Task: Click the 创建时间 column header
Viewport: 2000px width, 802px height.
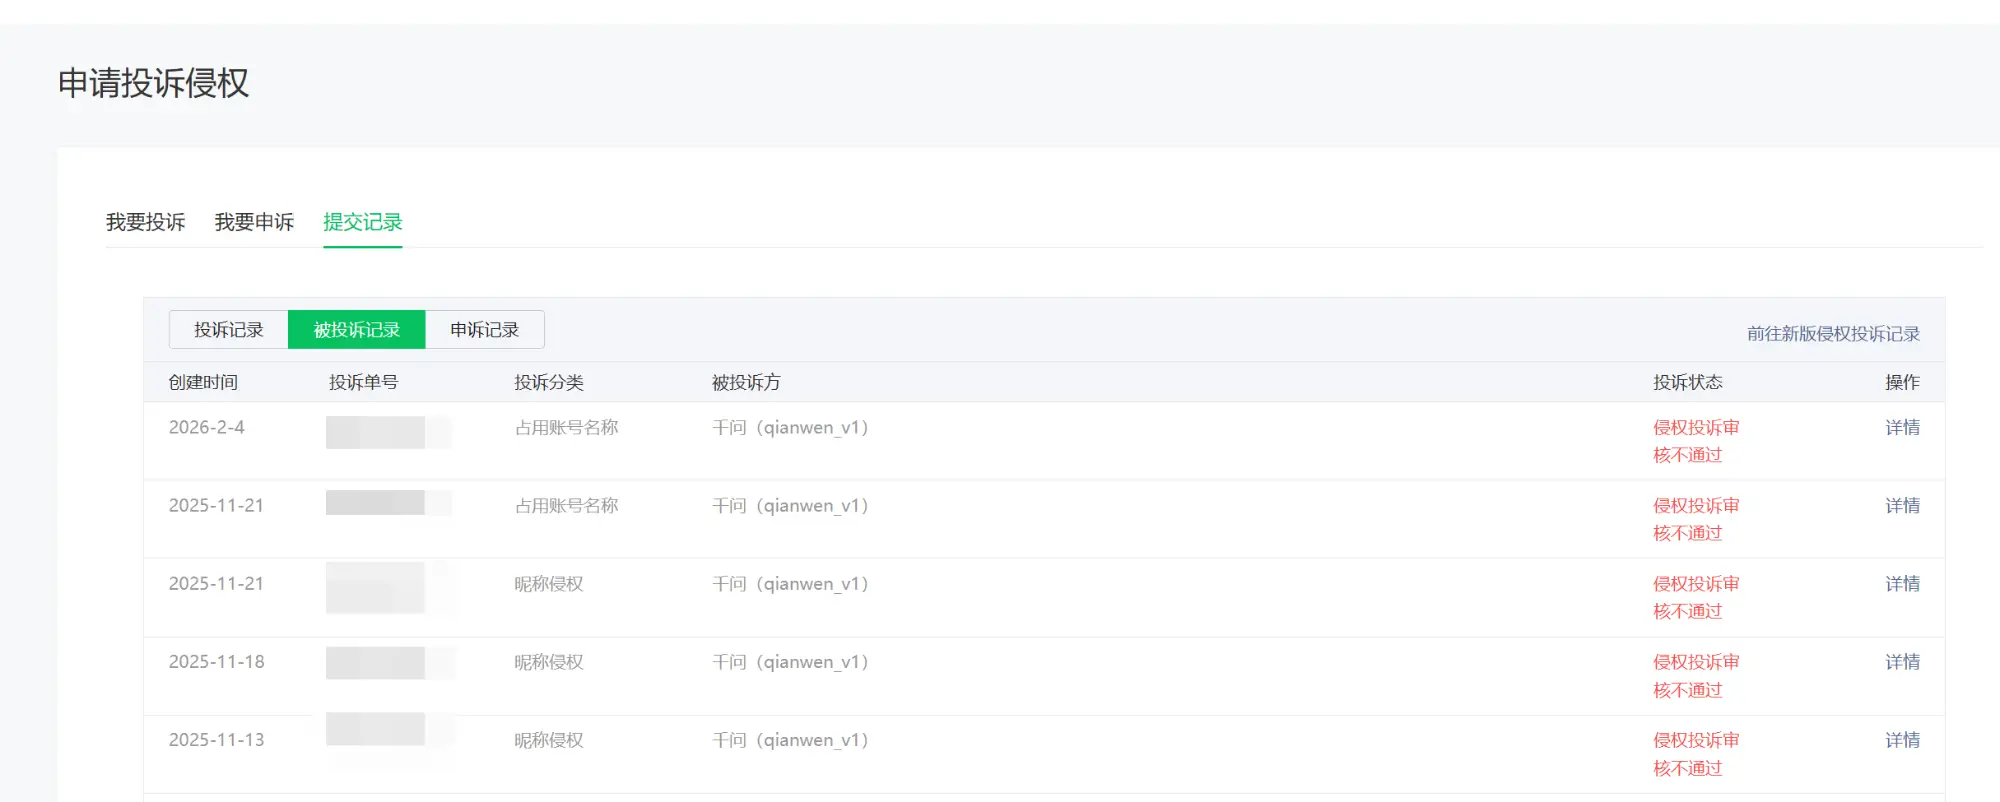Action: pyautogui.click(x=203, y=383)
